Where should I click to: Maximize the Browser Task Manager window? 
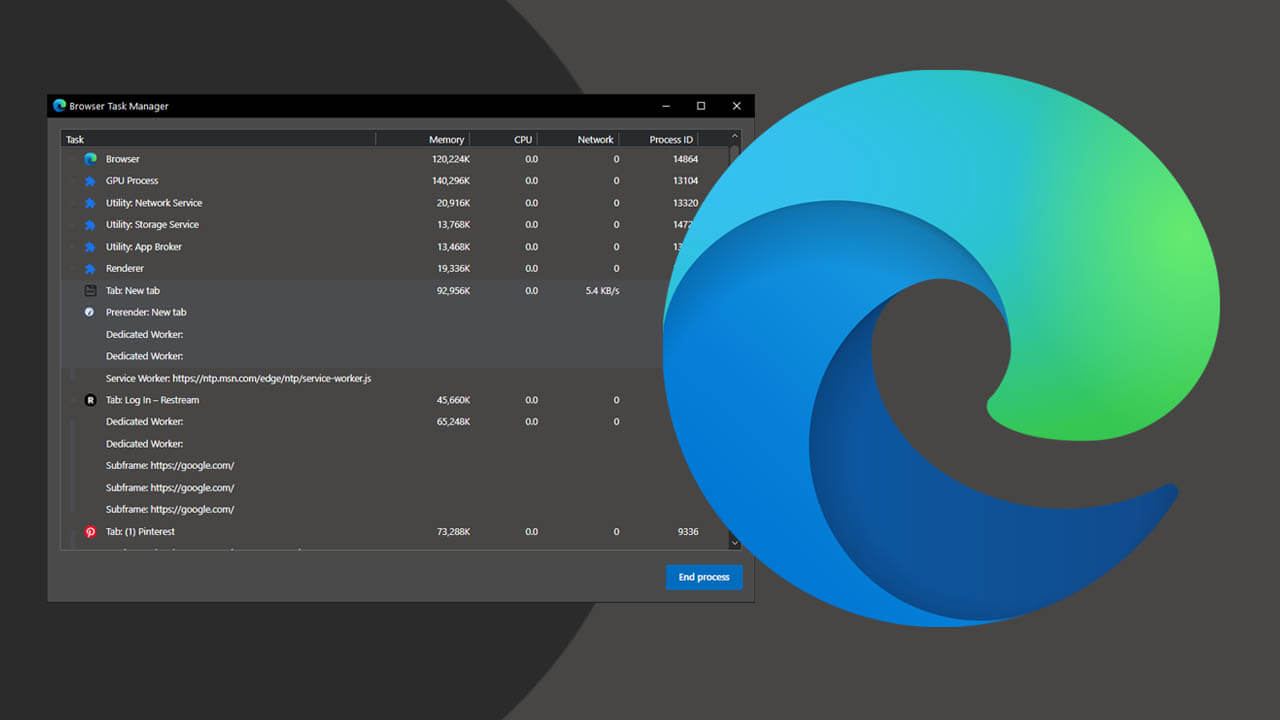[701, 106]
